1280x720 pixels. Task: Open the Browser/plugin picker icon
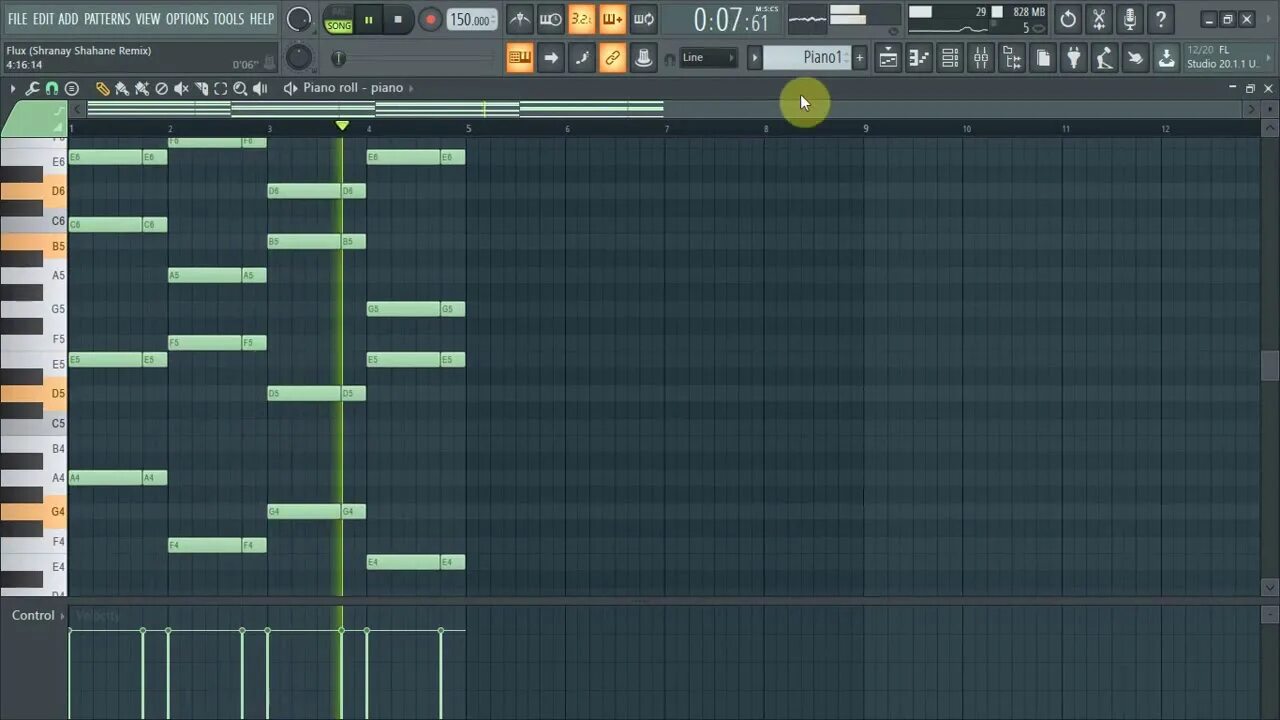tap(1012, 58)
